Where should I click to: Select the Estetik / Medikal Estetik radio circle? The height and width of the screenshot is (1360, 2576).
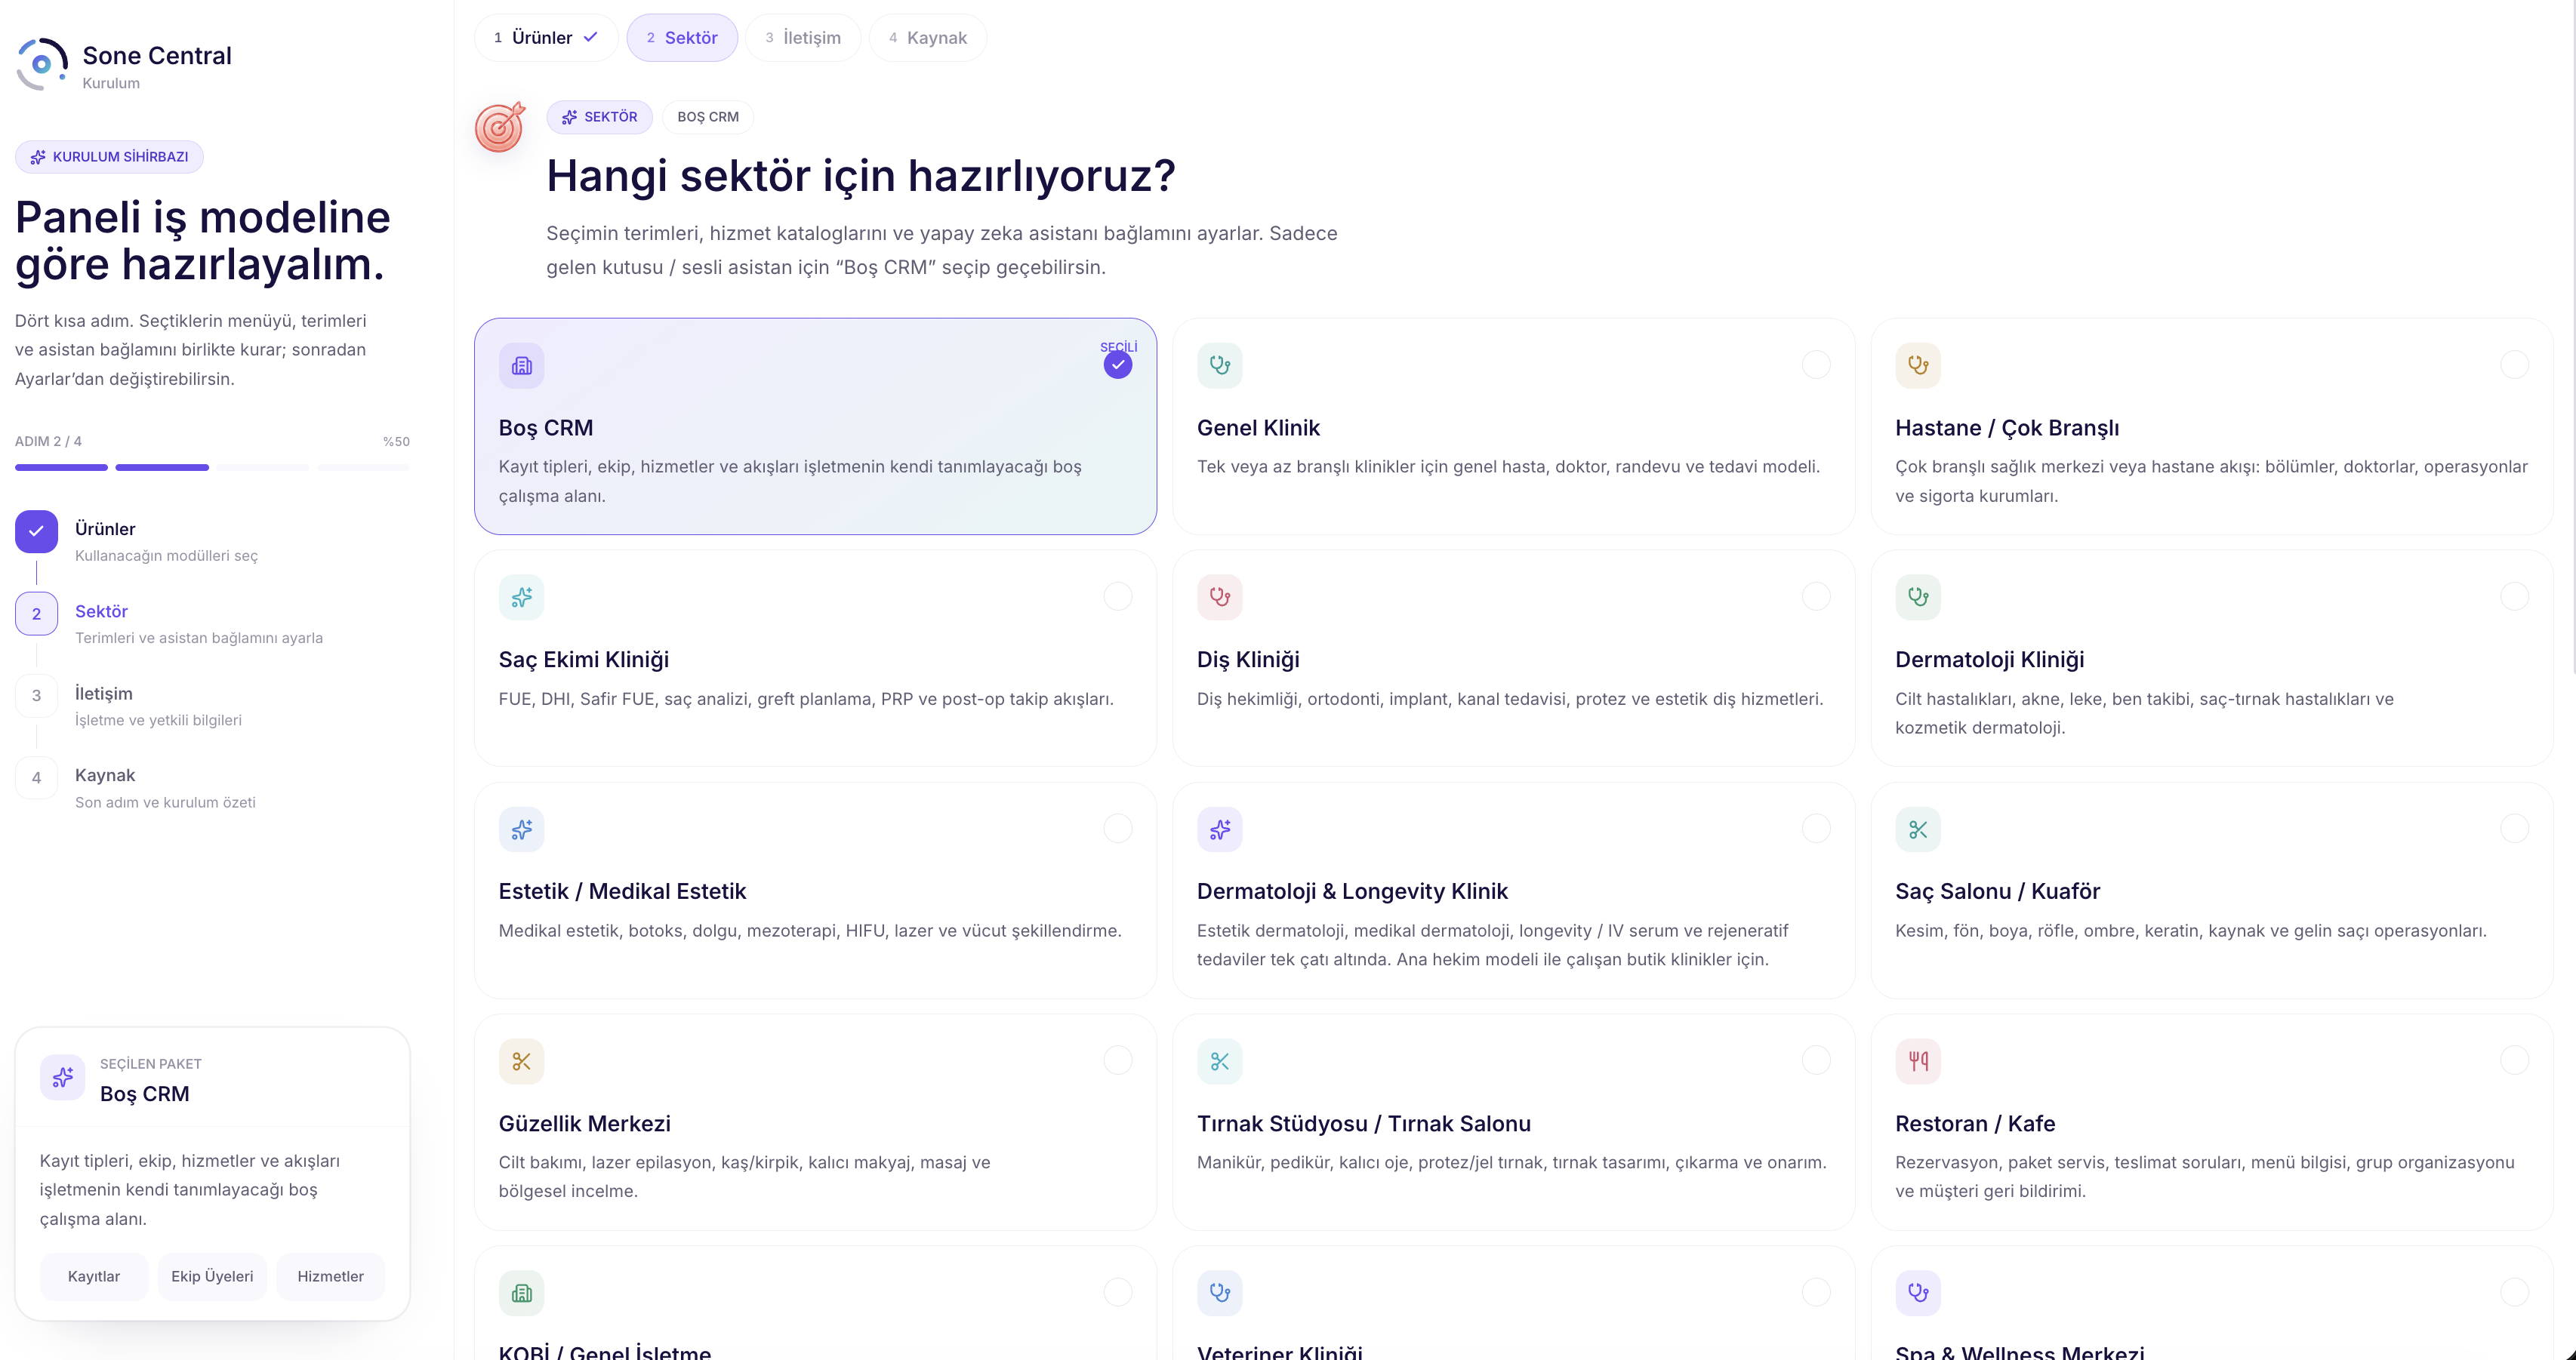tap(1118, 829)
